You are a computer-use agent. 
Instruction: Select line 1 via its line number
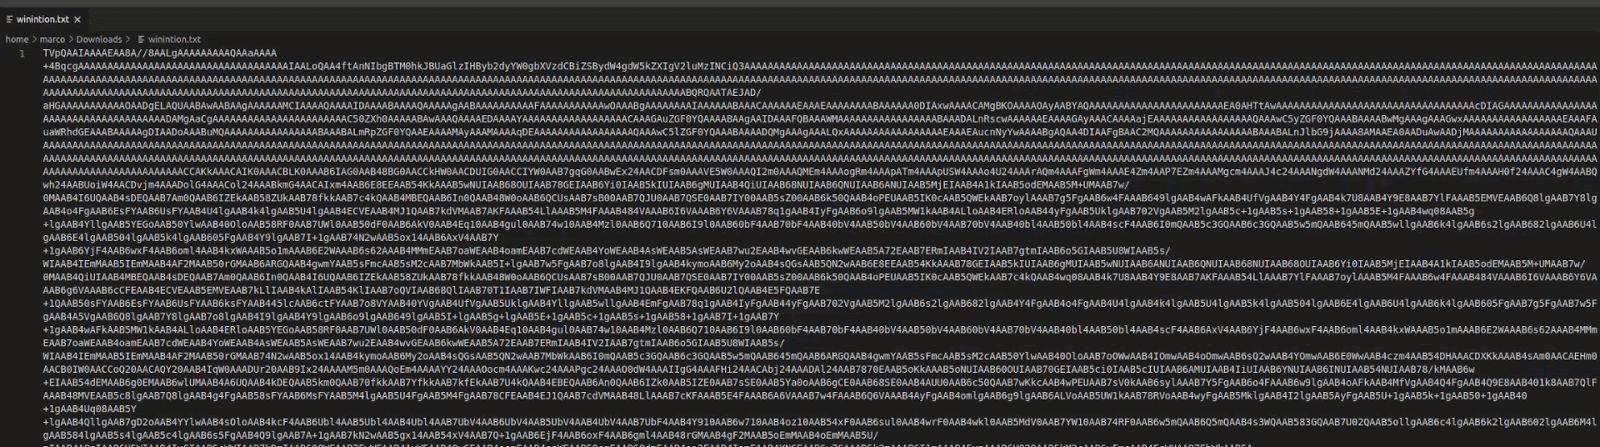point(22,53)
